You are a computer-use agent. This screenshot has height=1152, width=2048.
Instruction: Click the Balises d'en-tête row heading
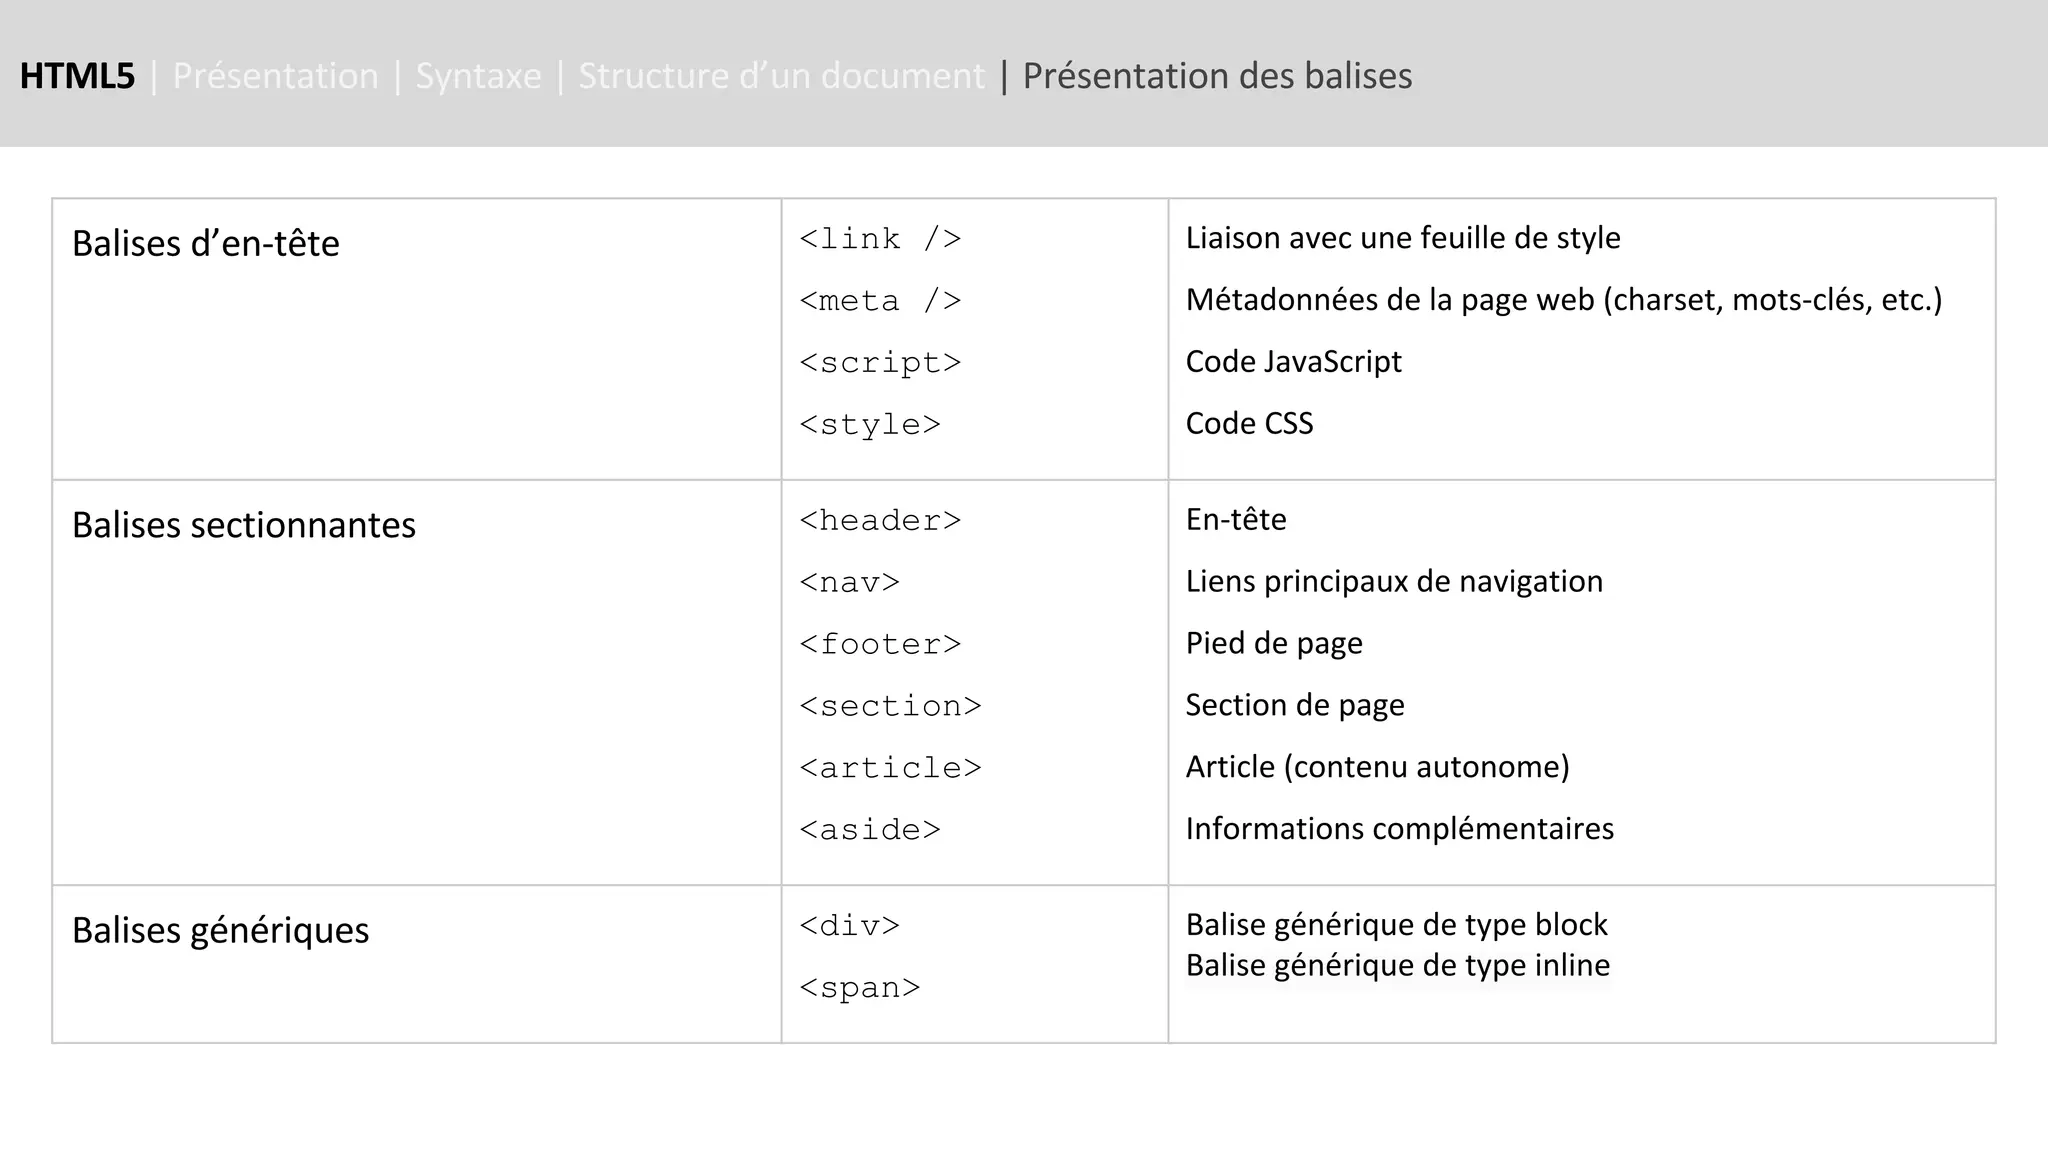tap(206, 243)
